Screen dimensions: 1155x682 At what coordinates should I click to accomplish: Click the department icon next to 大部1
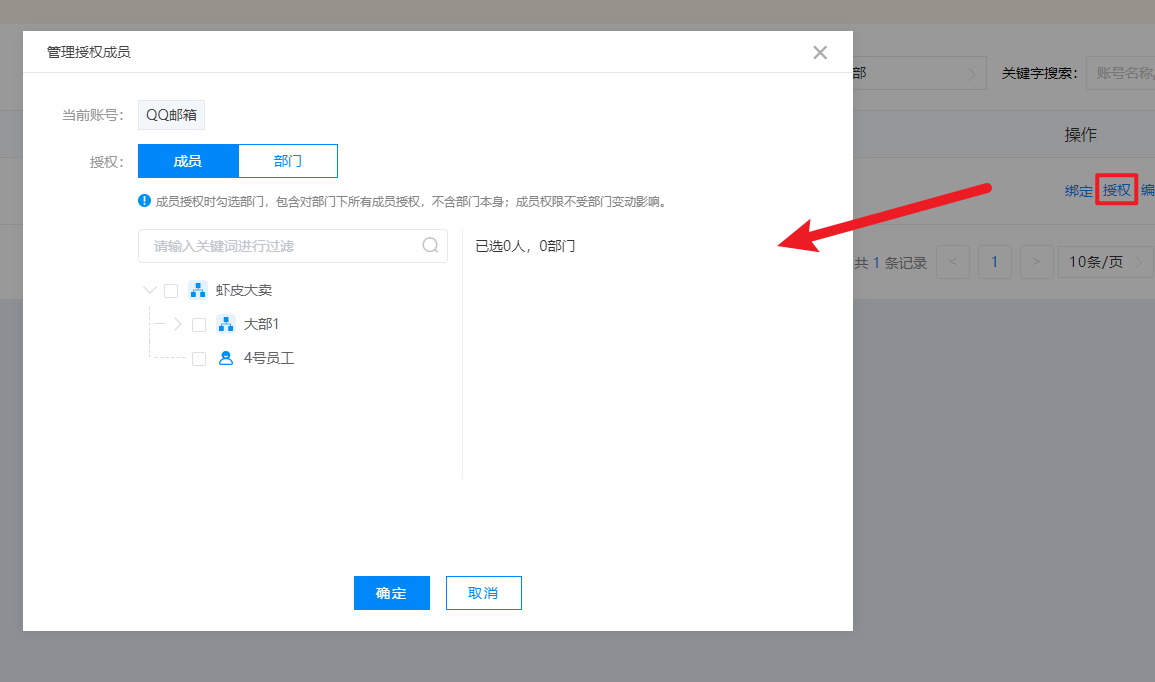point(226,325)
